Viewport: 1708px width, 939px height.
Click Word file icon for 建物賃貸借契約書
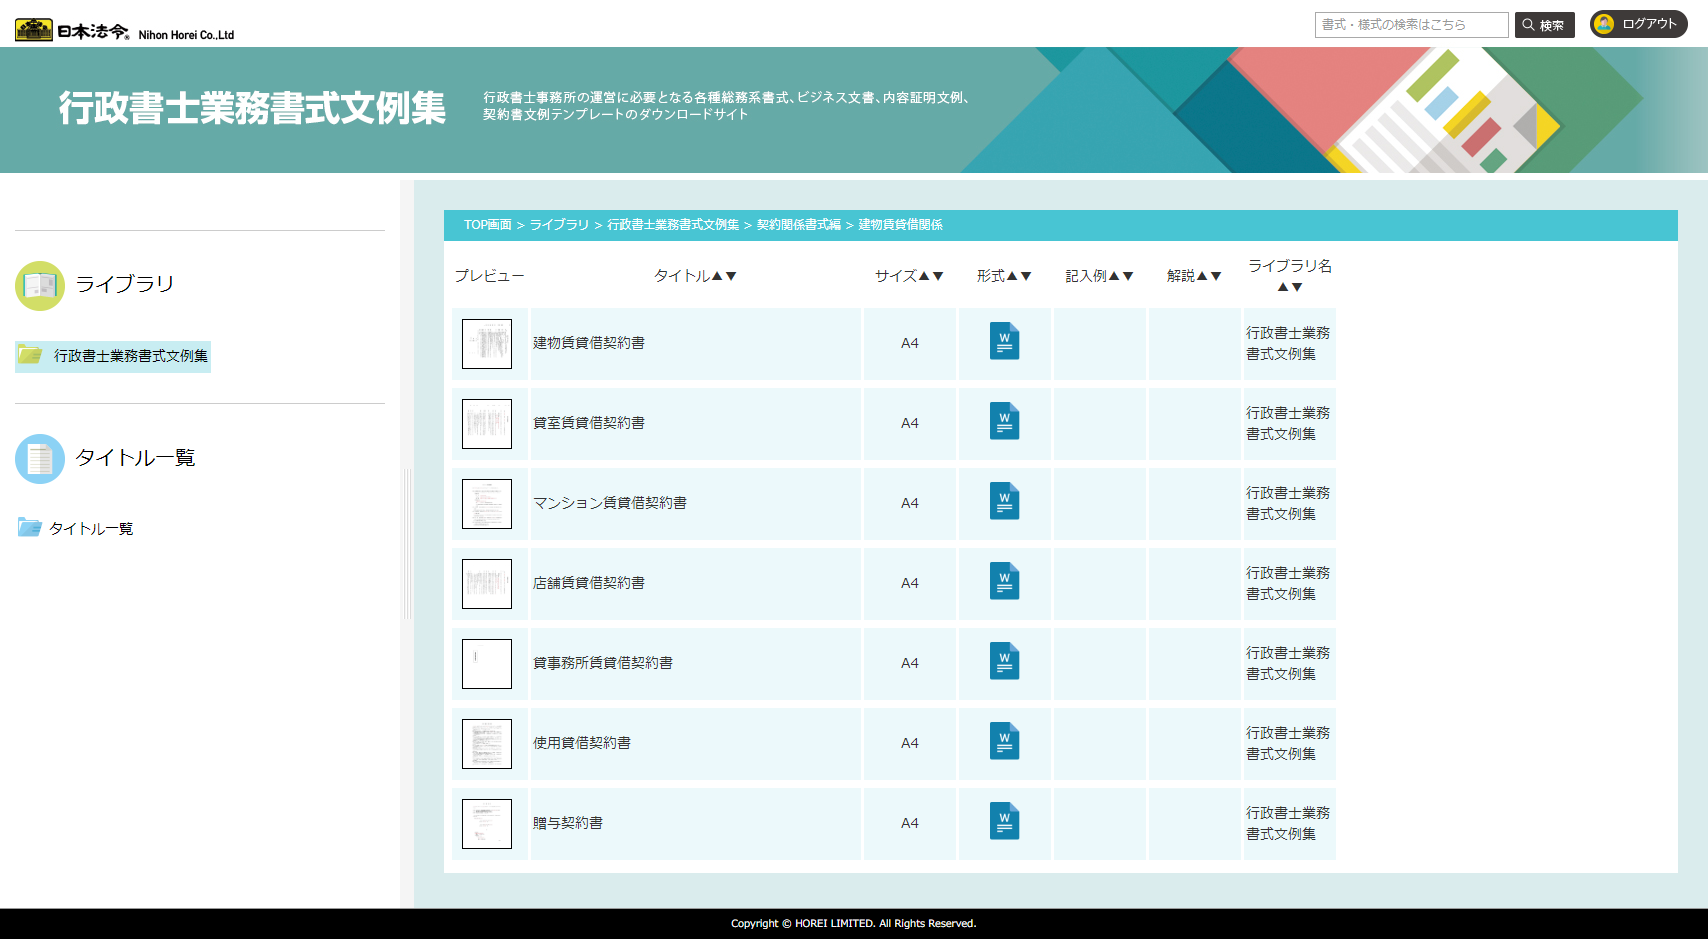pyautogui.click(x=1004, y=342)
